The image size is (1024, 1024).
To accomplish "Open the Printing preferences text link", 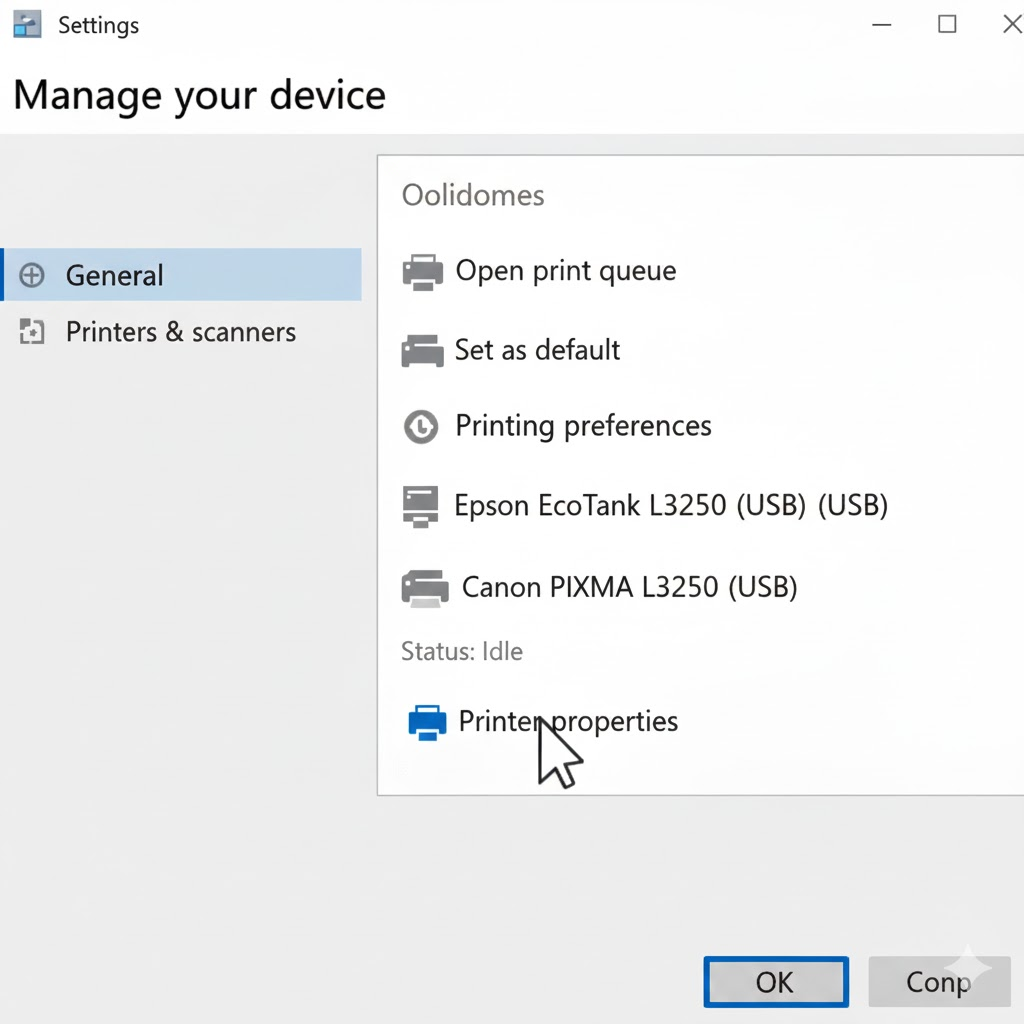I will coord(583,426).
